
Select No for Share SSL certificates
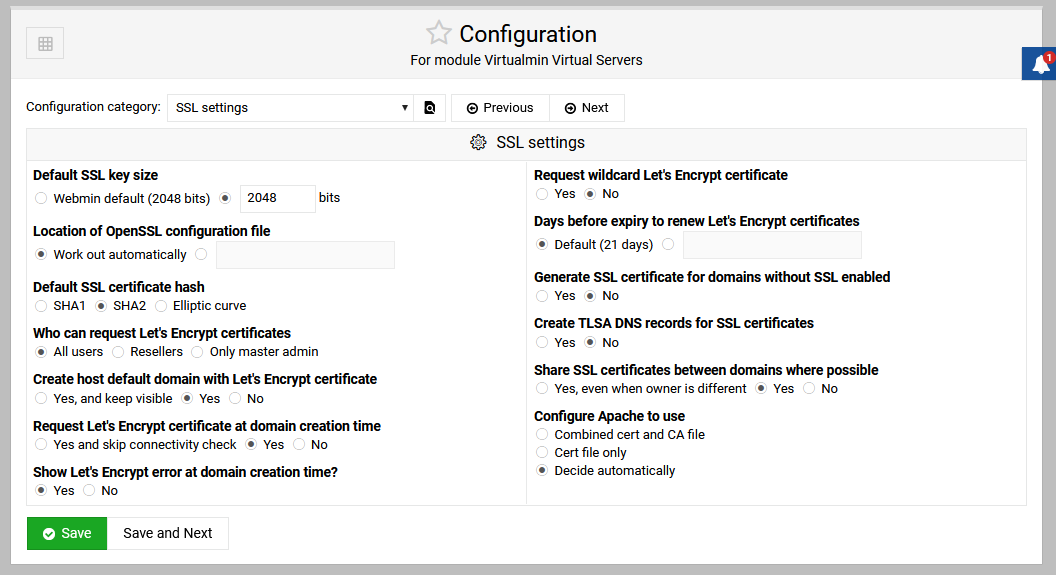pos(809,388)
